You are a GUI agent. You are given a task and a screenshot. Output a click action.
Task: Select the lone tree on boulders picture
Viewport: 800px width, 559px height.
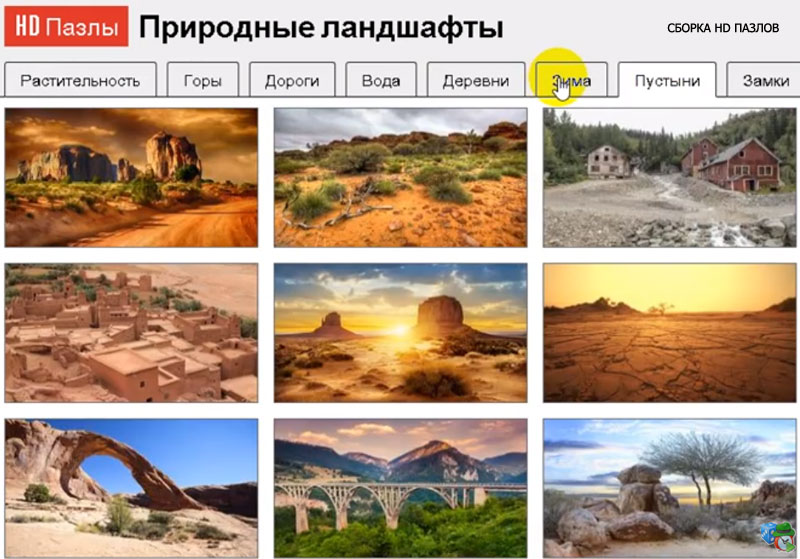669,488
